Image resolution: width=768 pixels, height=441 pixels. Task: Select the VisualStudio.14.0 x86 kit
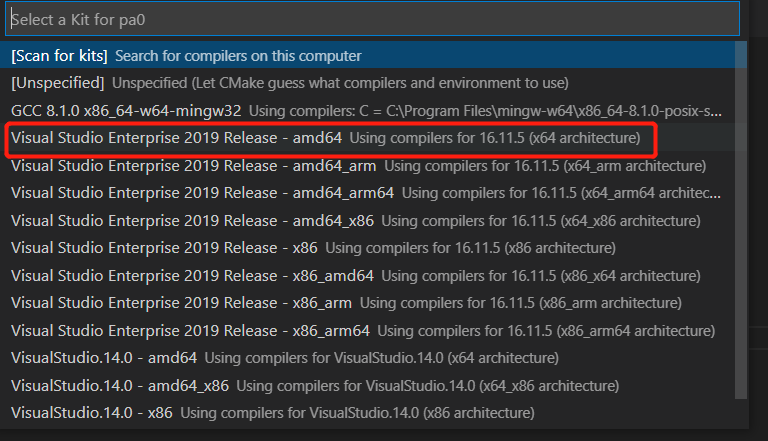(x=373, y=413)
